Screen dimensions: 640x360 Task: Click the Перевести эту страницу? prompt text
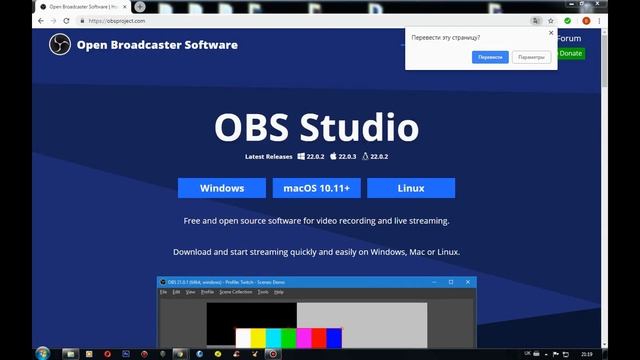[445, 38]
